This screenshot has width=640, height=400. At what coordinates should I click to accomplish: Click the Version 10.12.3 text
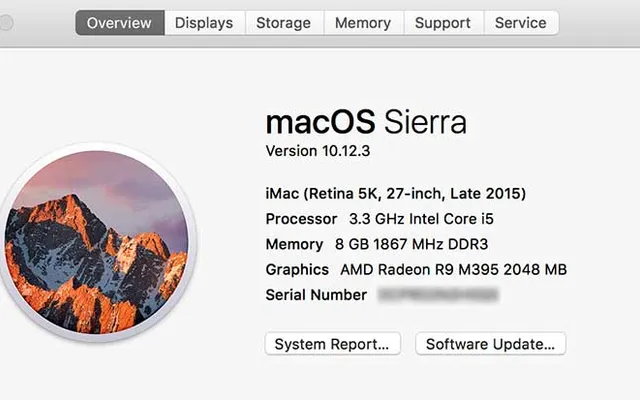(x=317, y=150)
